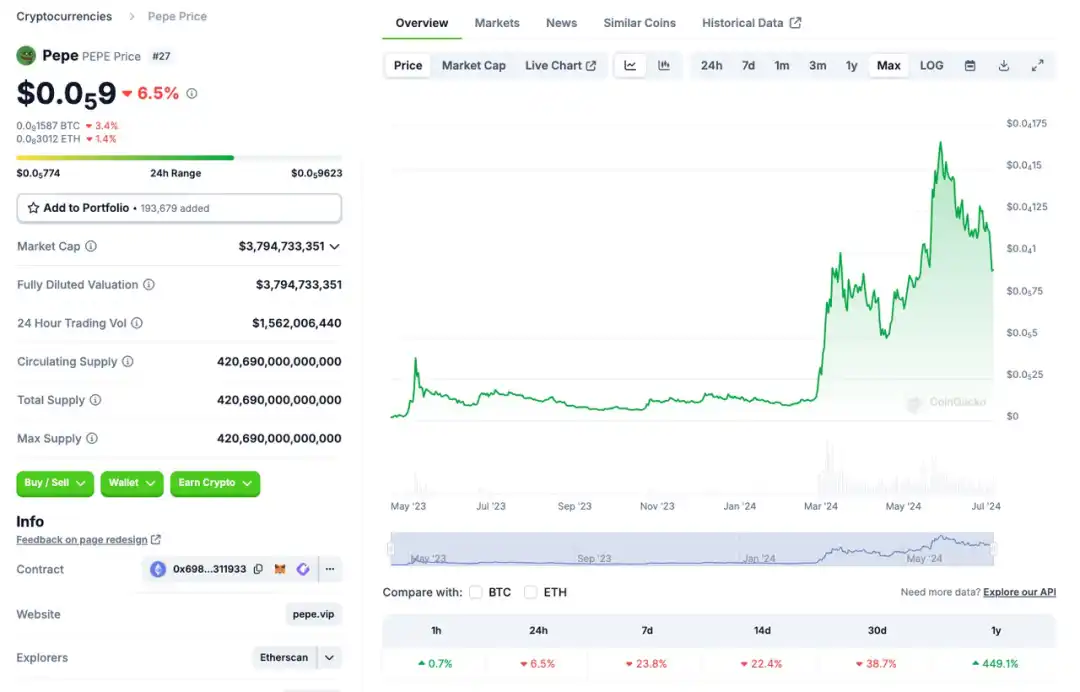The image size is (1080, 692).
Task: Open the Explore our API link
Action: coord(1019,592)
